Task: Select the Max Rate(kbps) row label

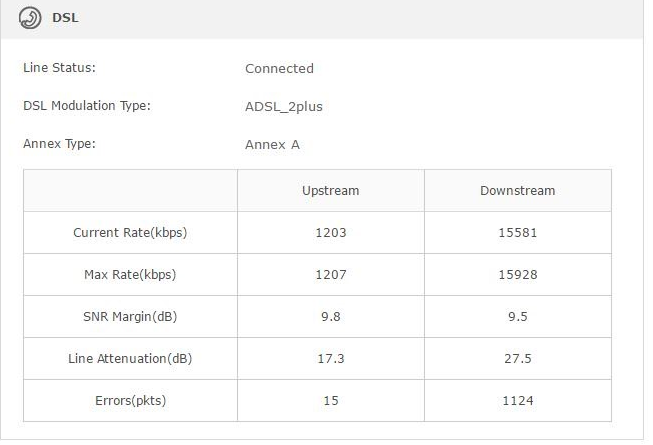Action: pos(130,275)
